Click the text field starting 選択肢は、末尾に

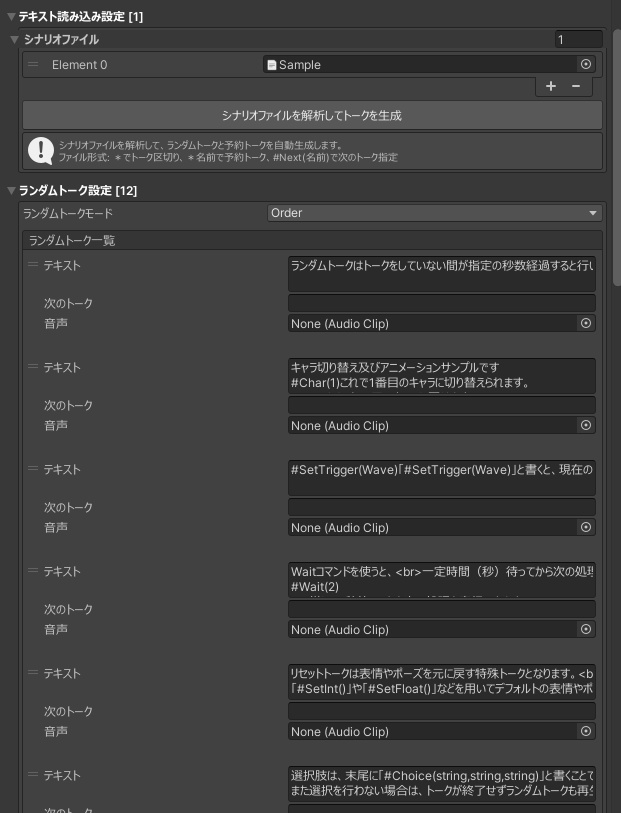[442, 783]
